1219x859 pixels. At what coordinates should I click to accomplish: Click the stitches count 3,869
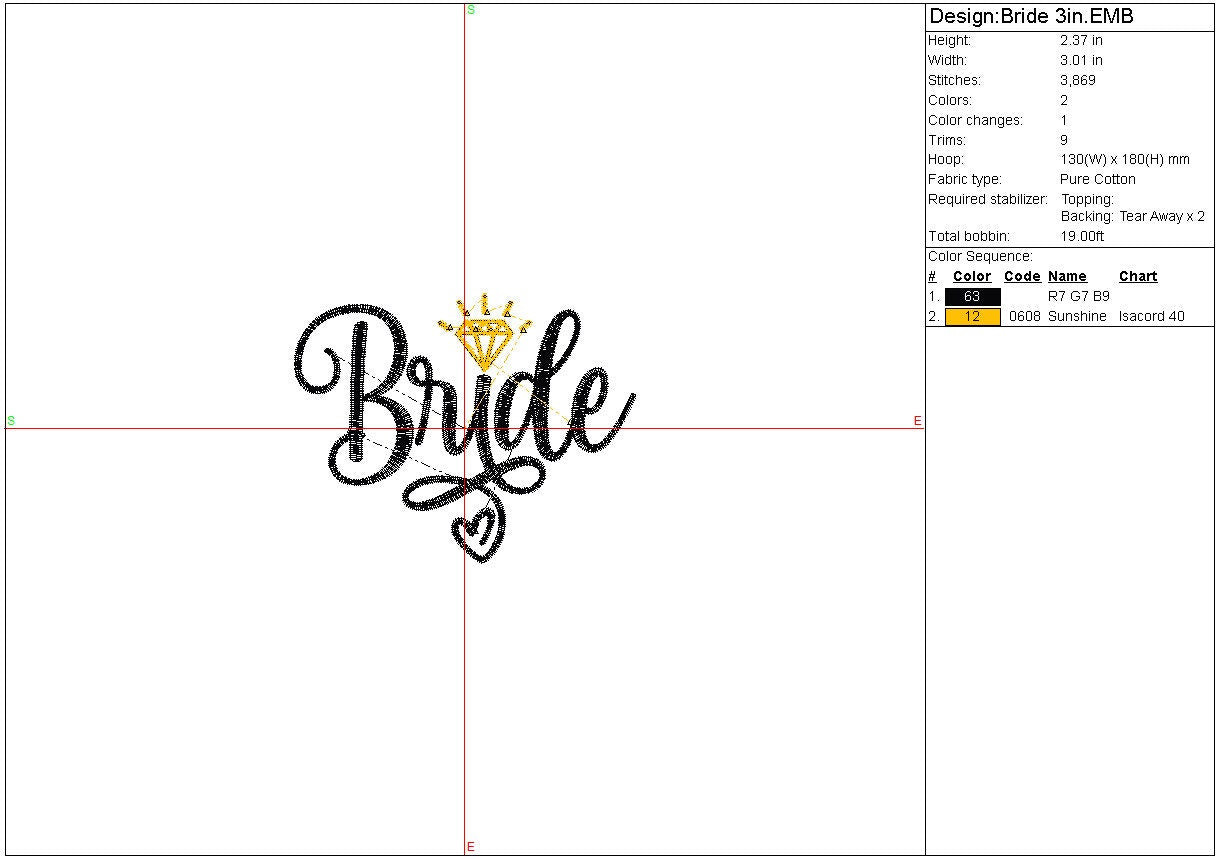(x=1078, y=81)
